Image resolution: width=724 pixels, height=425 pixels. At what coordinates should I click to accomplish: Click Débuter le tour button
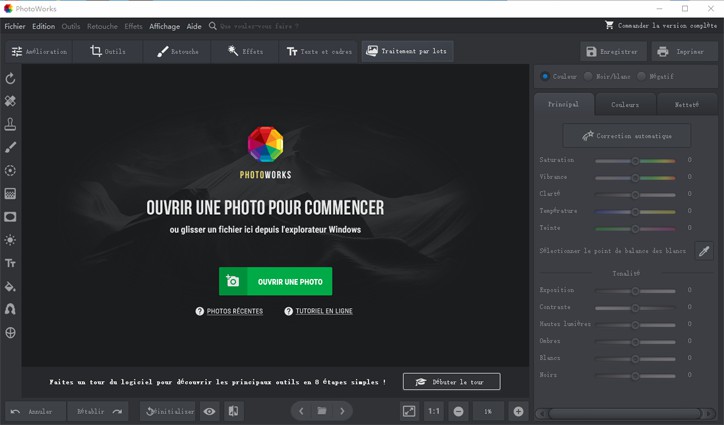pyautogui.click(x=452, y=382)
